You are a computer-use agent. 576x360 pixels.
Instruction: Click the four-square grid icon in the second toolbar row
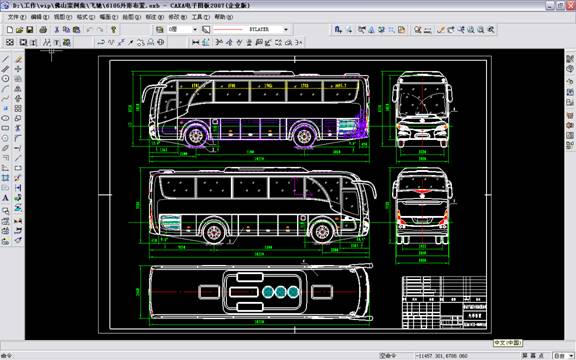10,43
